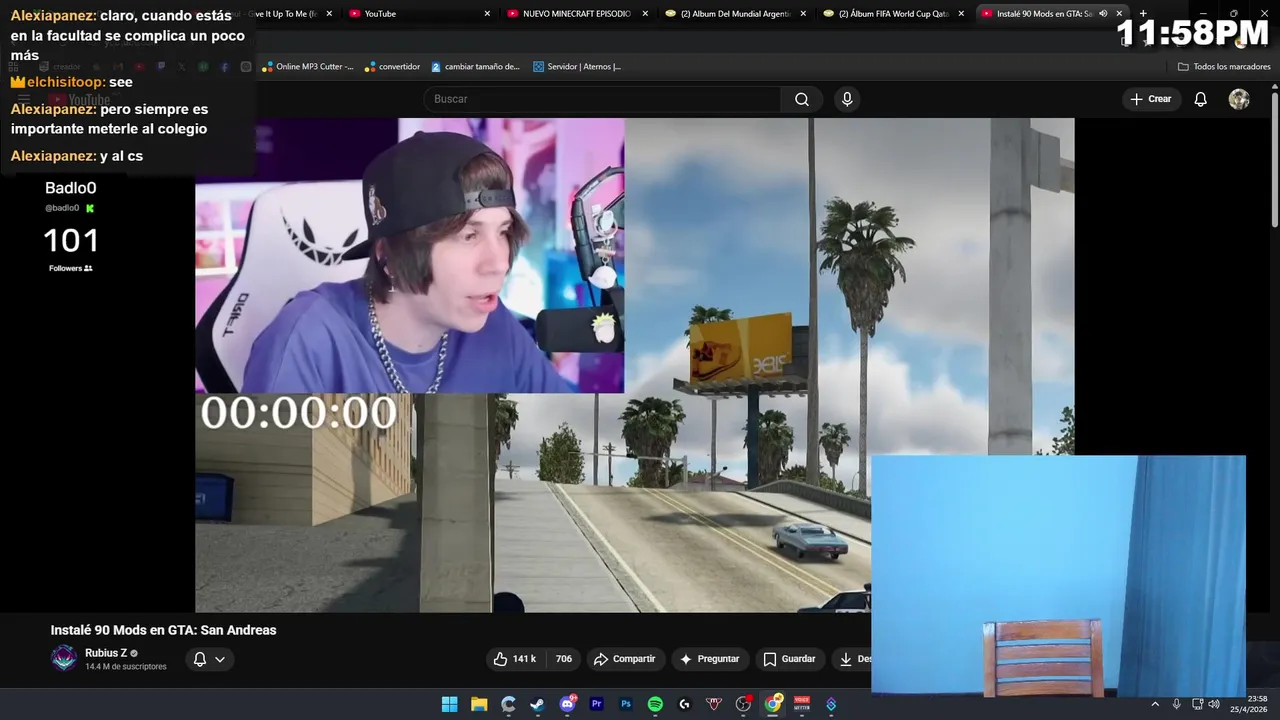Close the NUEVO MINECRAFT EPISODIO tab
Viewport: 1280px width, 720px height.
(645, 14)
